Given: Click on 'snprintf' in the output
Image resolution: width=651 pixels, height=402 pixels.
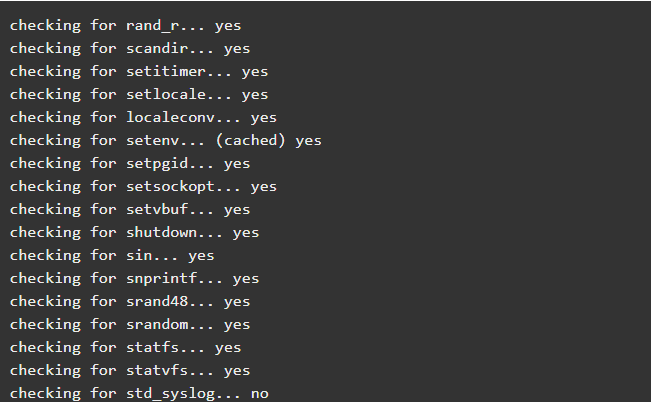Looking at the screenshot, I should (x=162, y=279).
